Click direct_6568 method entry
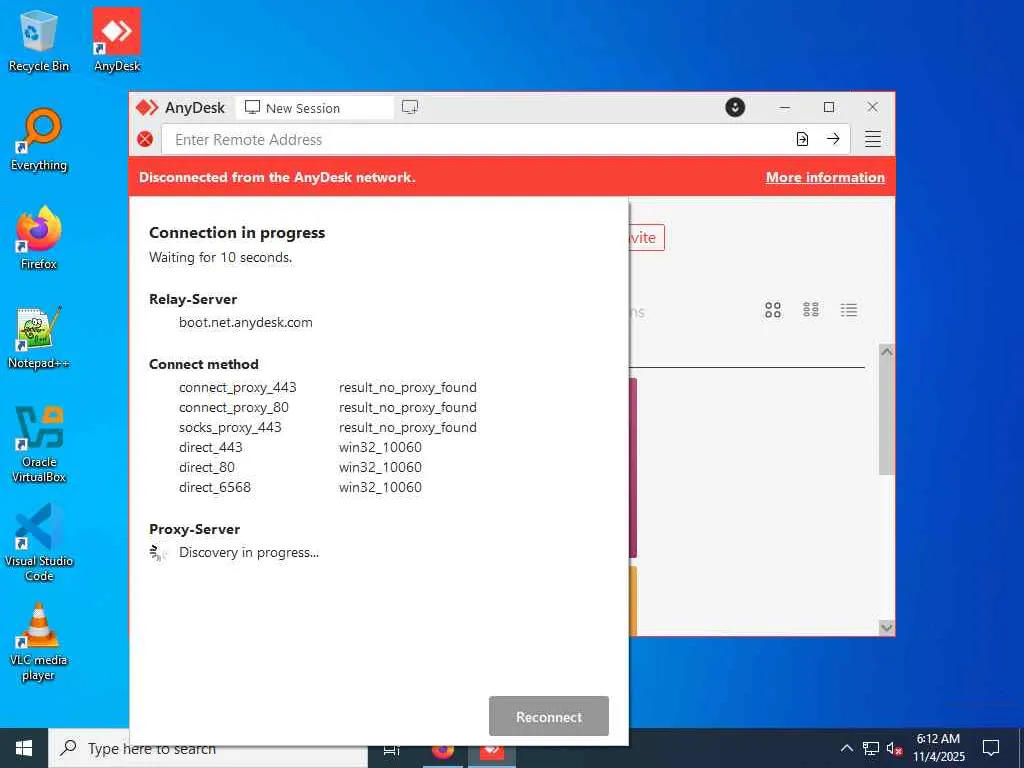 coord(215,487)
